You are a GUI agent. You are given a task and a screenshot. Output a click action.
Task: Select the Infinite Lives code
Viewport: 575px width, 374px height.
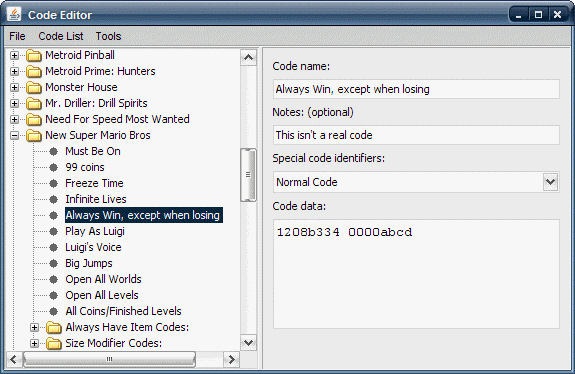96,199
